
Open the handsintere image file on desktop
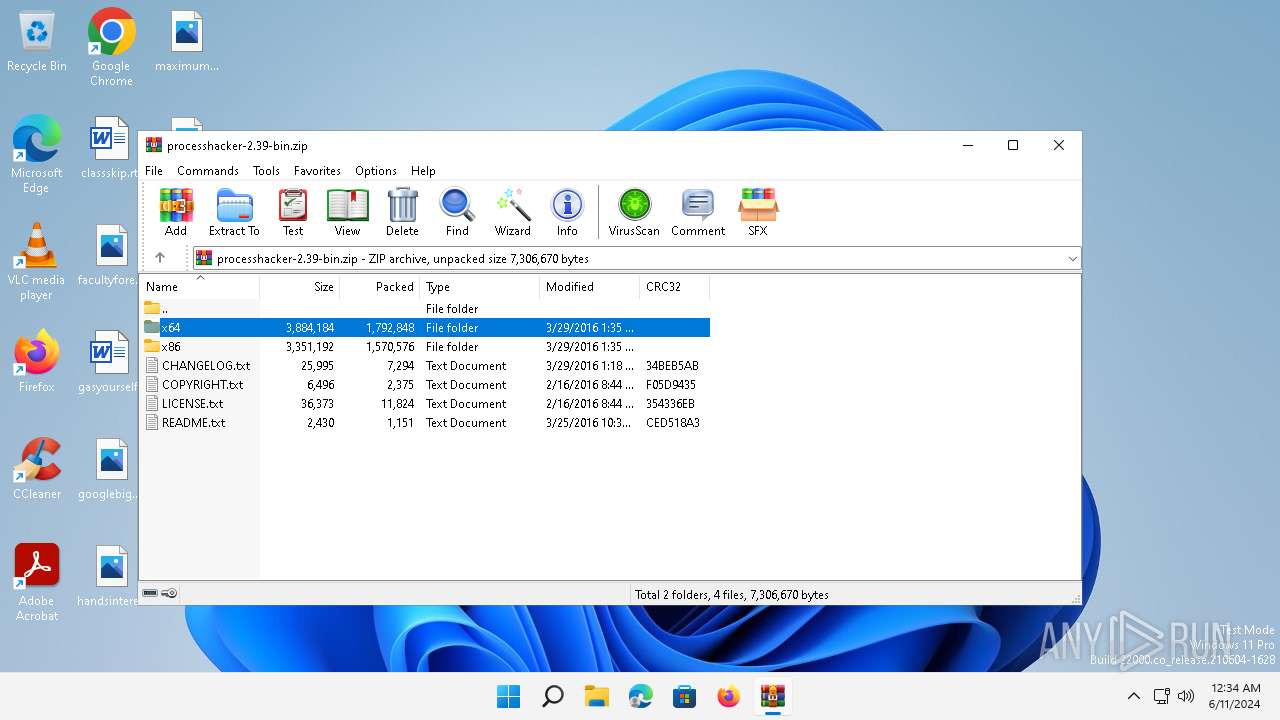[x=111, y=576]
